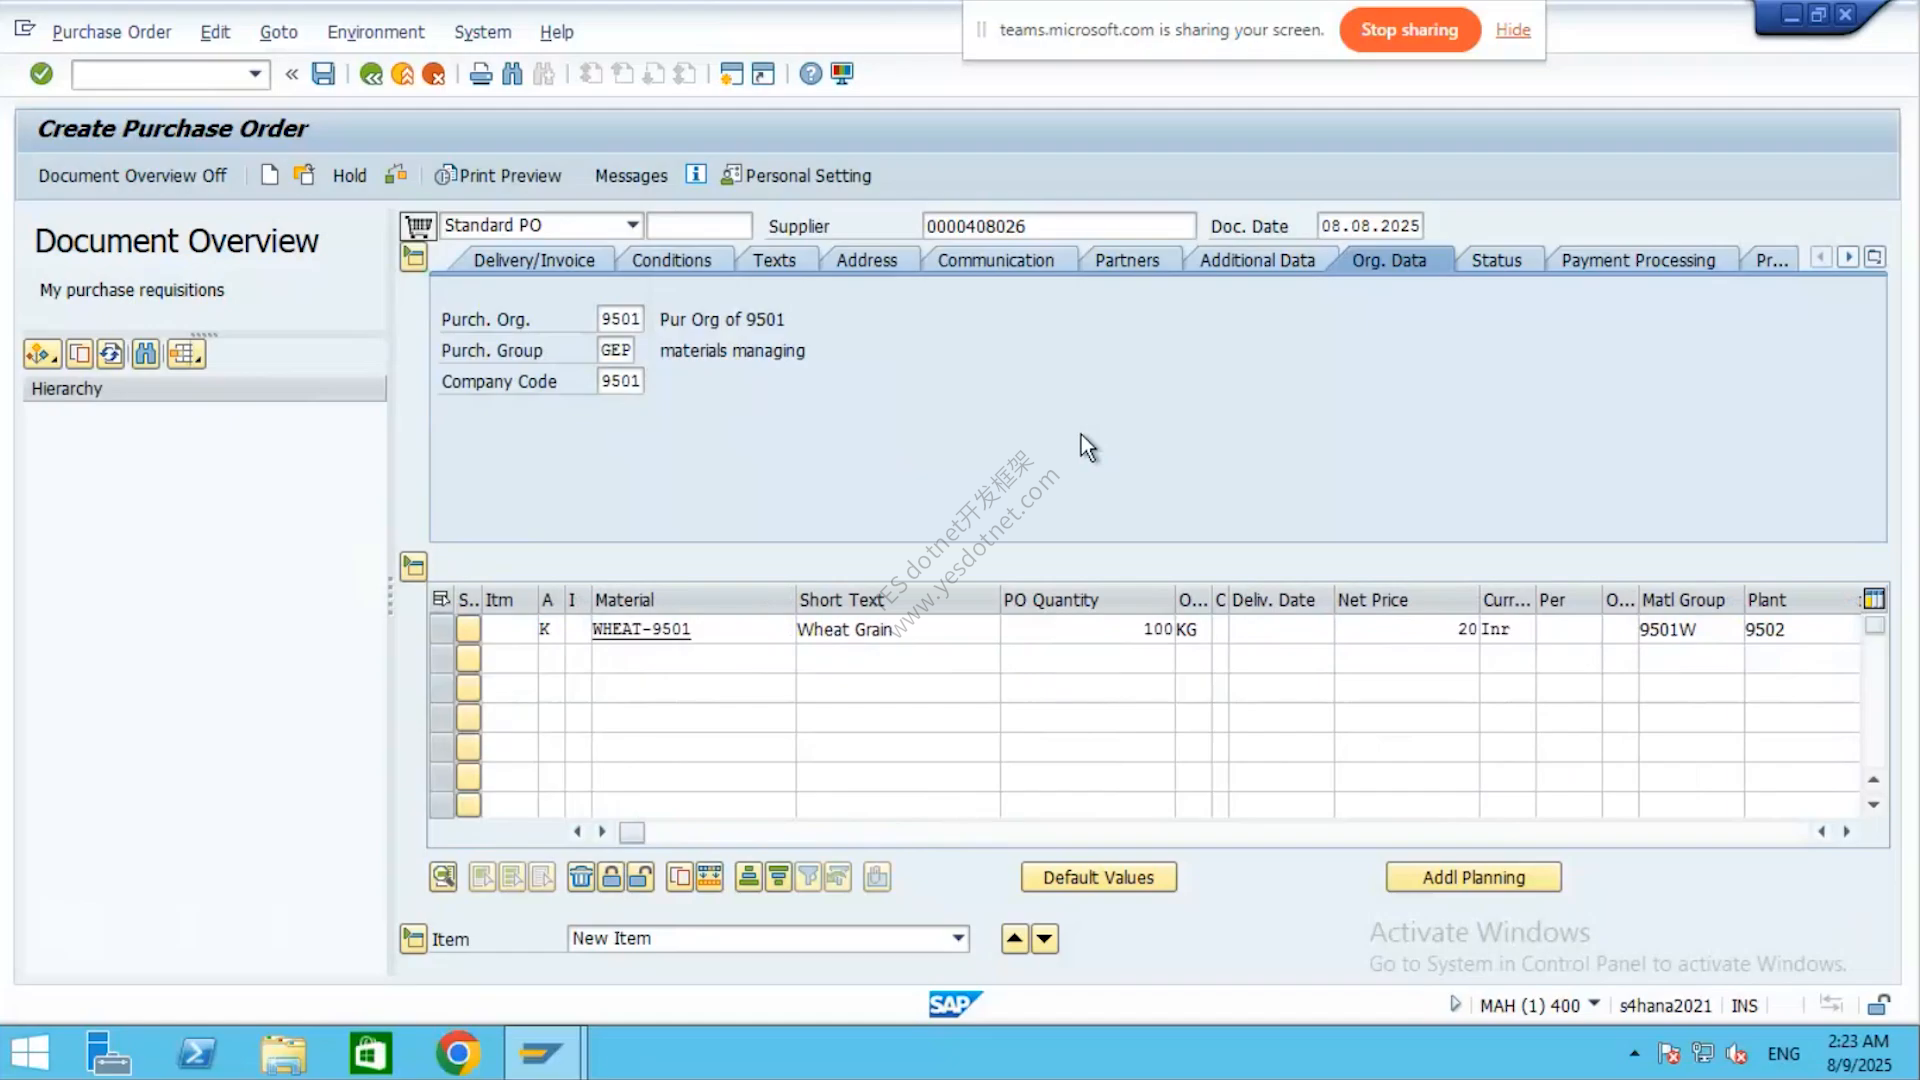
Task: Click the Print icon in the toolbar
Action: coord(480,74)
